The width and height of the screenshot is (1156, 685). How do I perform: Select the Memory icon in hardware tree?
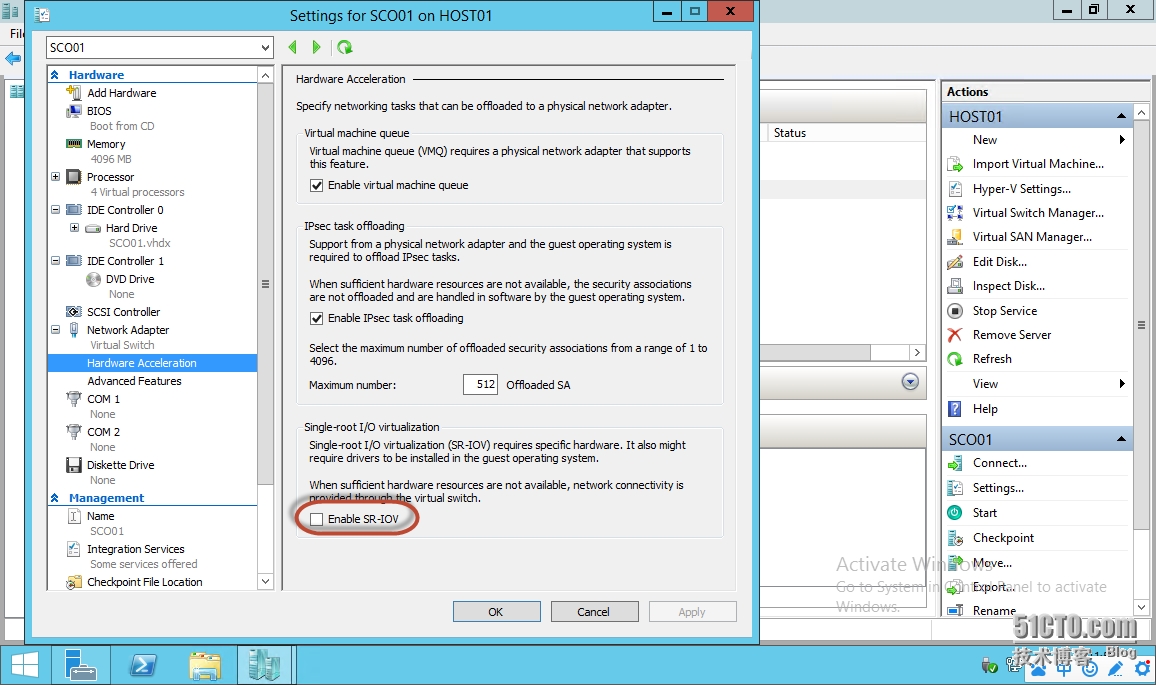[x=74, y=144]
